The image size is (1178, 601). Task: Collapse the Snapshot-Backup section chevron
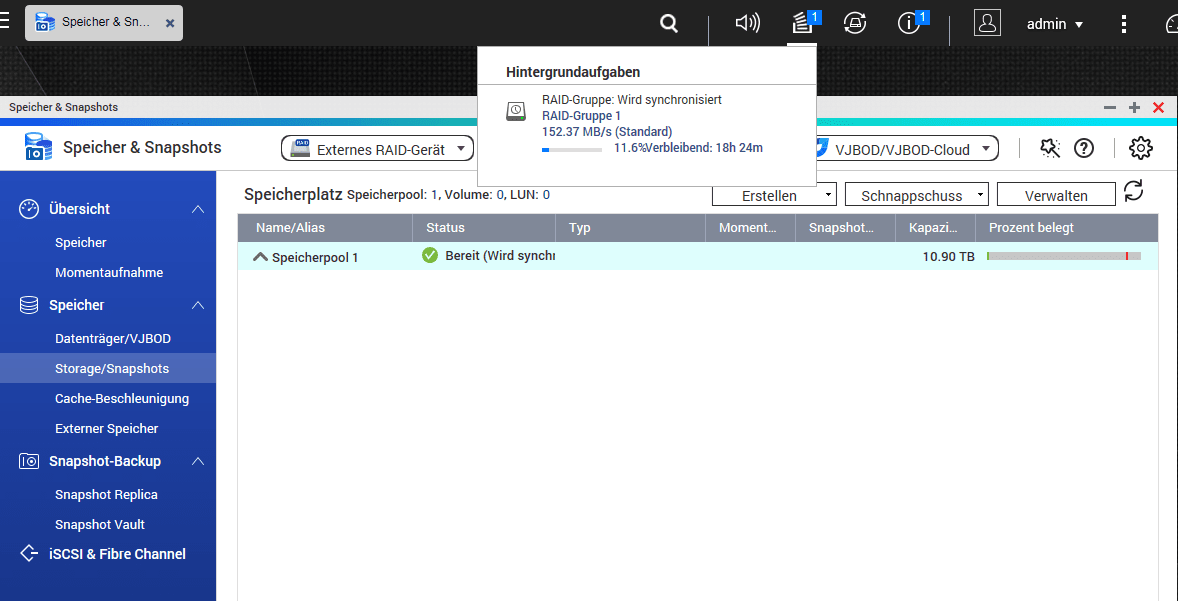tap(198, 461)
